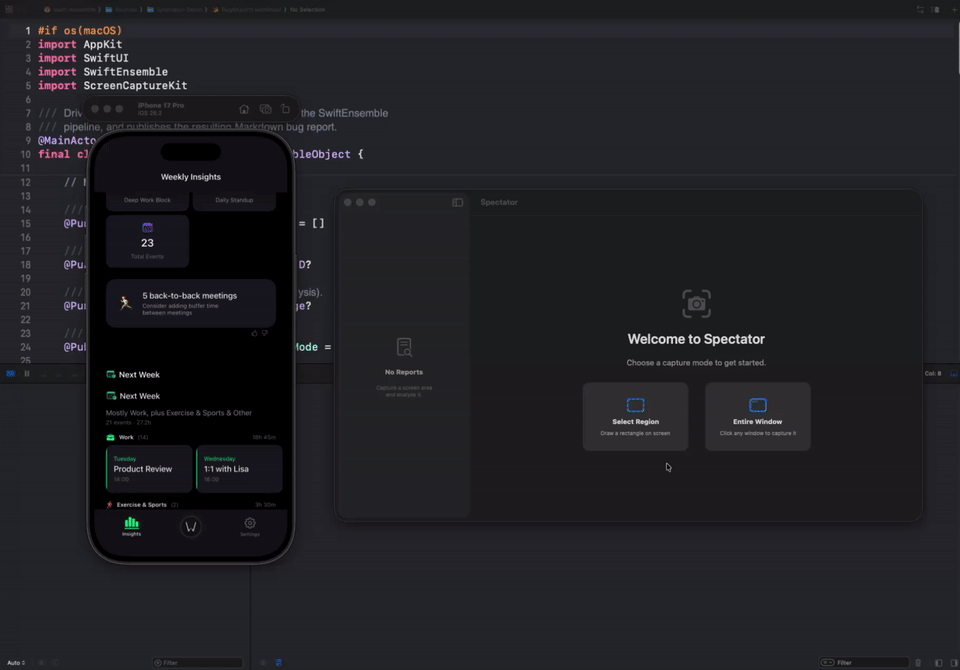Viewport: 960px width, 670px height.
Task: Click the filter icon in the debug console bar
Action: click(828, 662)
